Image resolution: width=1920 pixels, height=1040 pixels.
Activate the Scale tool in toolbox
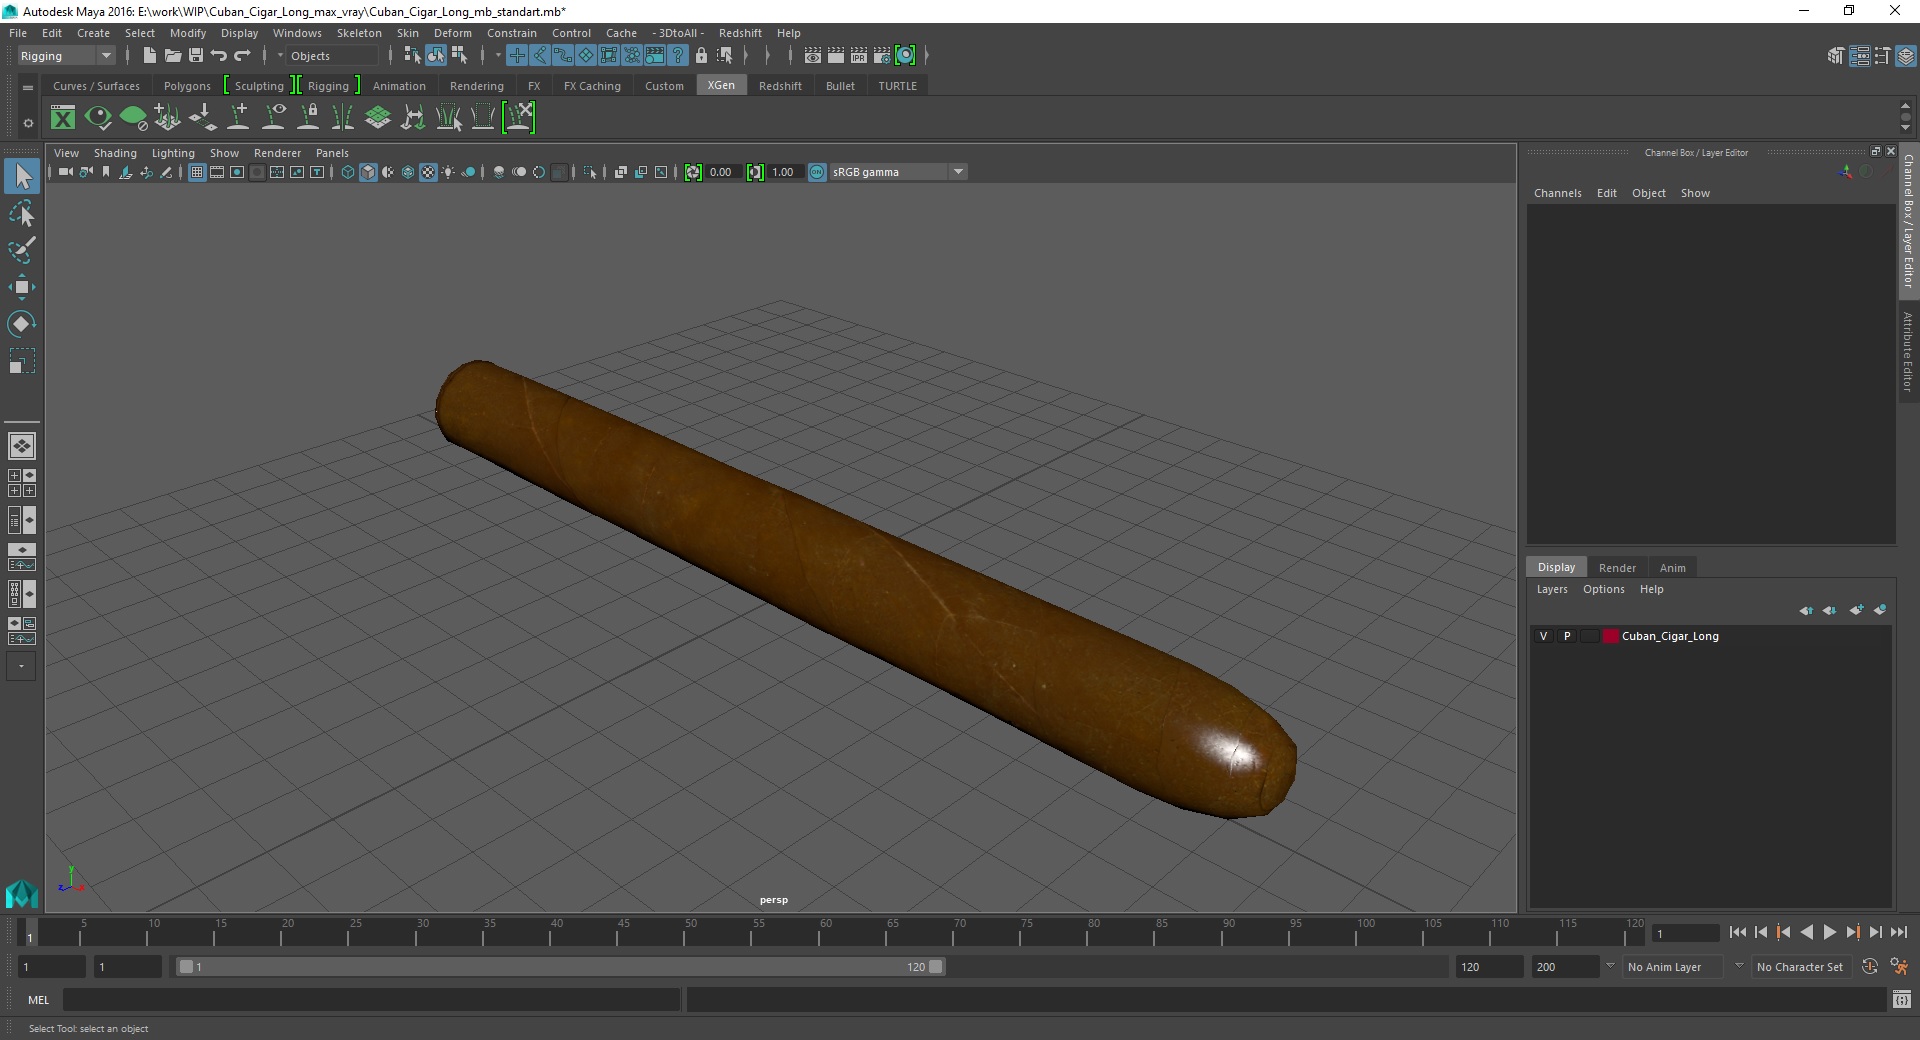22,361
